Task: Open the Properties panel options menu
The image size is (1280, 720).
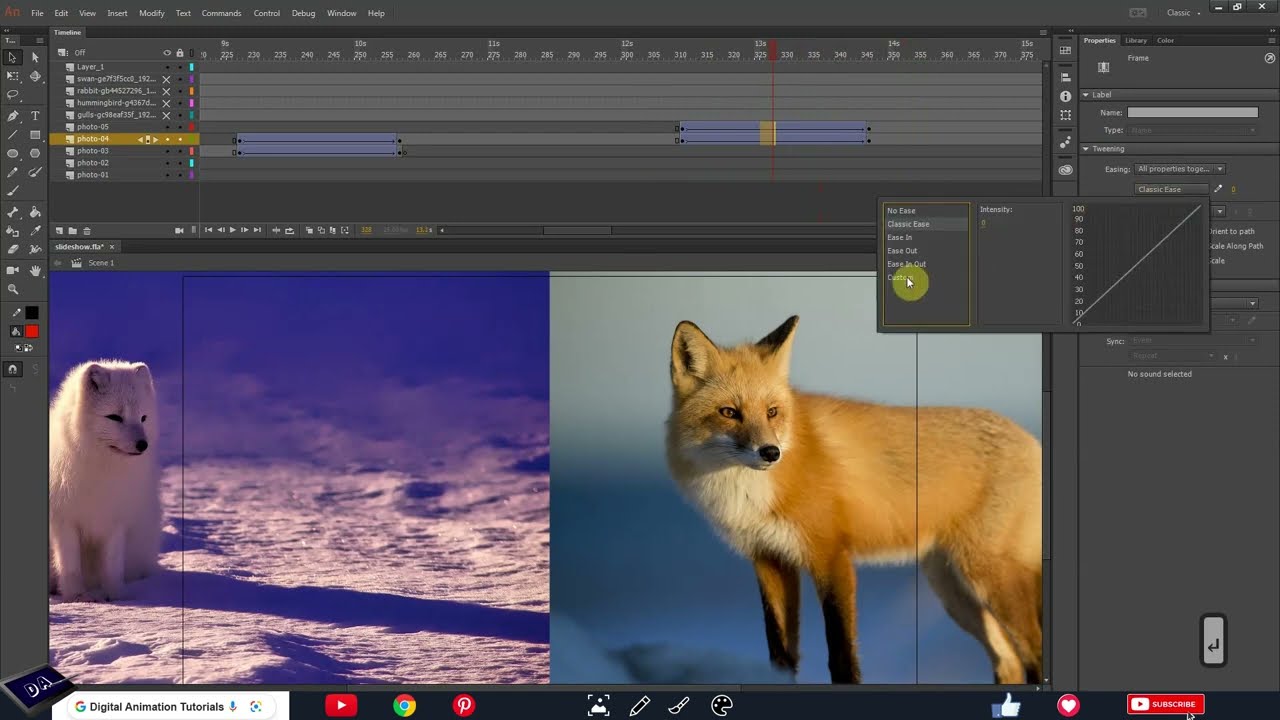Action: click(x=1270, y=40)
